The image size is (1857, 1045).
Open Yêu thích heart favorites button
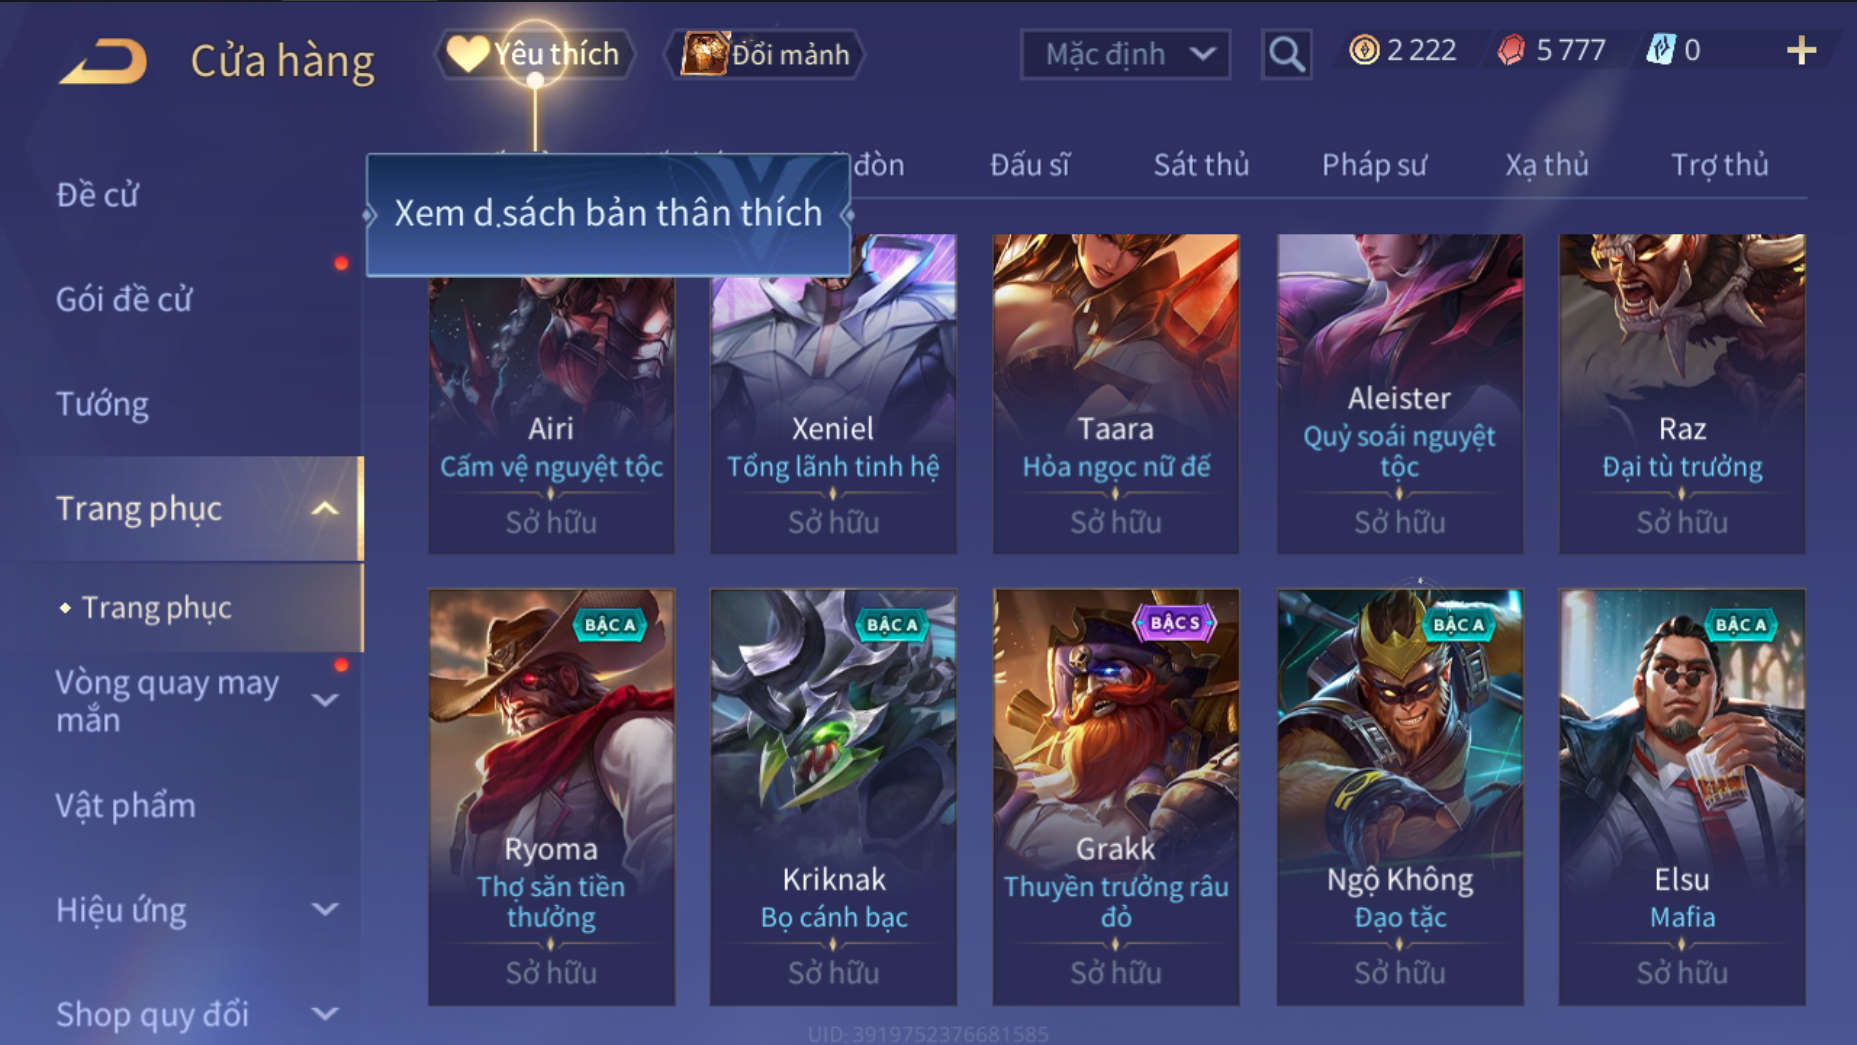coord(534,54)
